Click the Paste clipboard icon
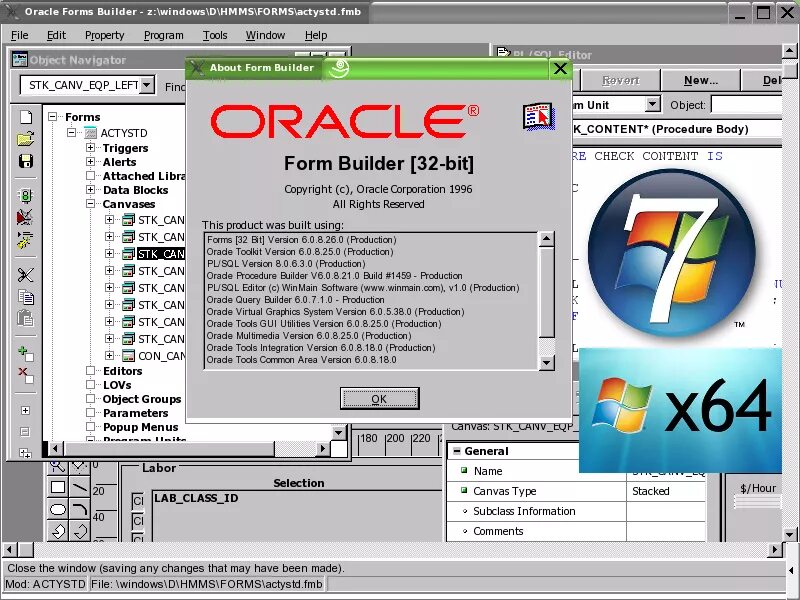 coord(25,318)
